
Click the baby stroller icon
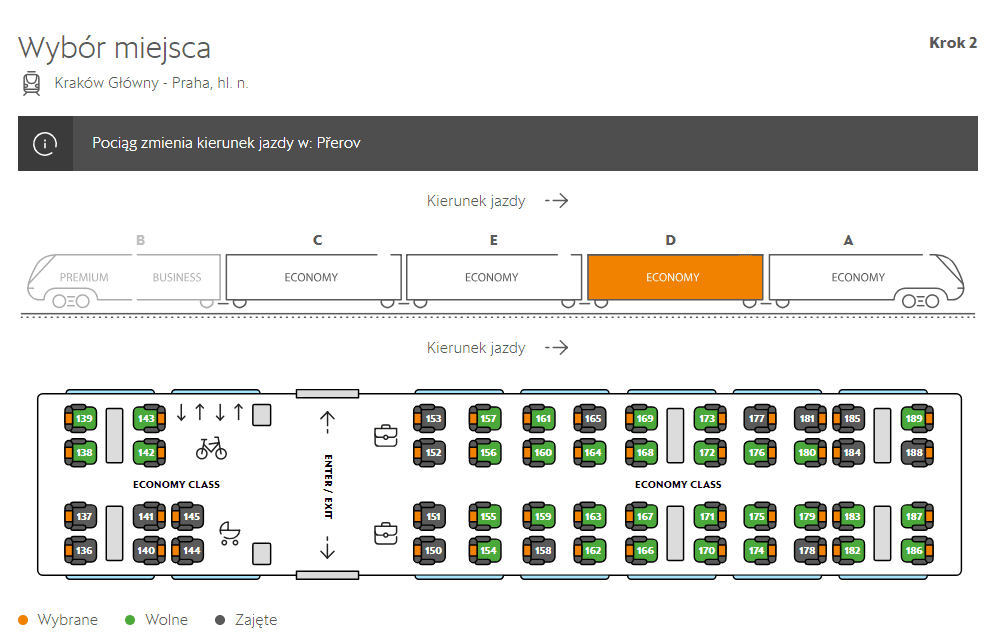230,533
